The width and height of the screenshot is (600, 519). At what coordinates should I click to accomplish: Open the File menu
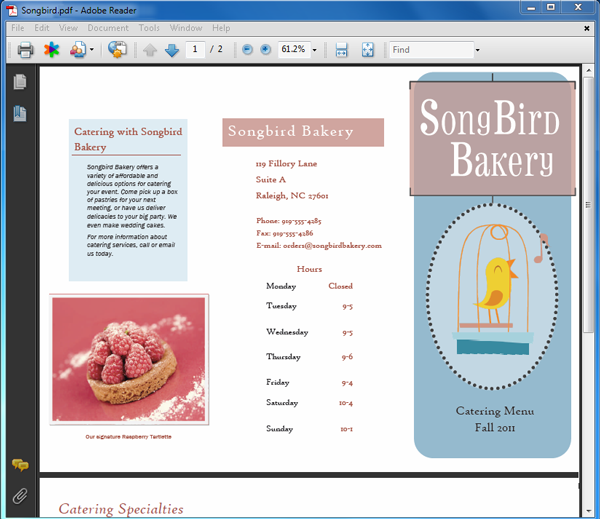click(18, 28)
